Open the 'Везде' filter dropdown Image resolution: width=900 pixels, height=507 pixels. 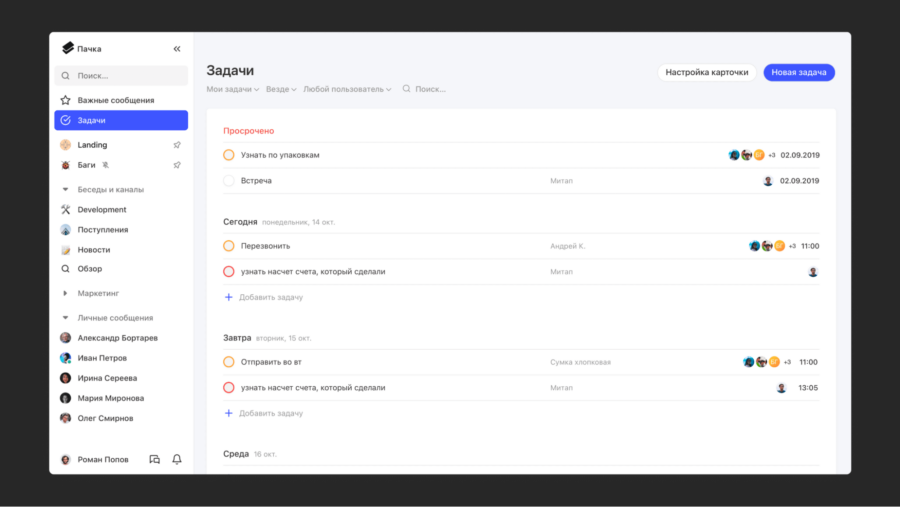pos(281,89)
